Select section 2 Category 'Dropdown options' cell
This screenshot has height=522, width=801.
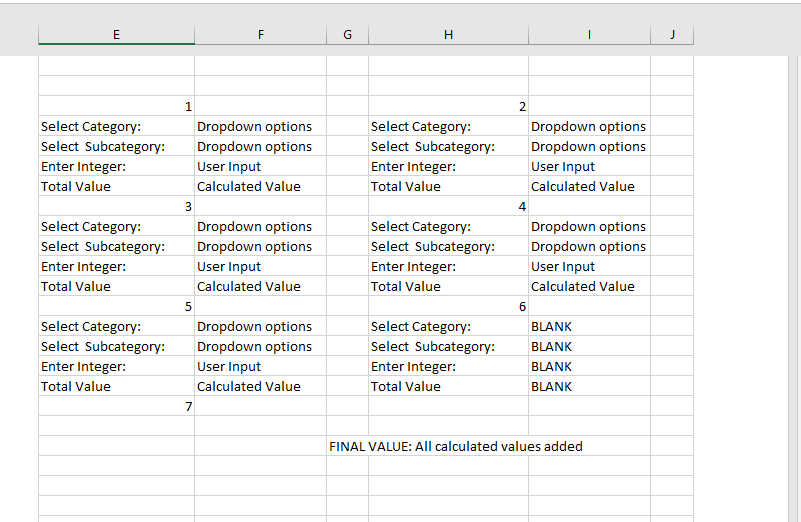pos(590,126)
